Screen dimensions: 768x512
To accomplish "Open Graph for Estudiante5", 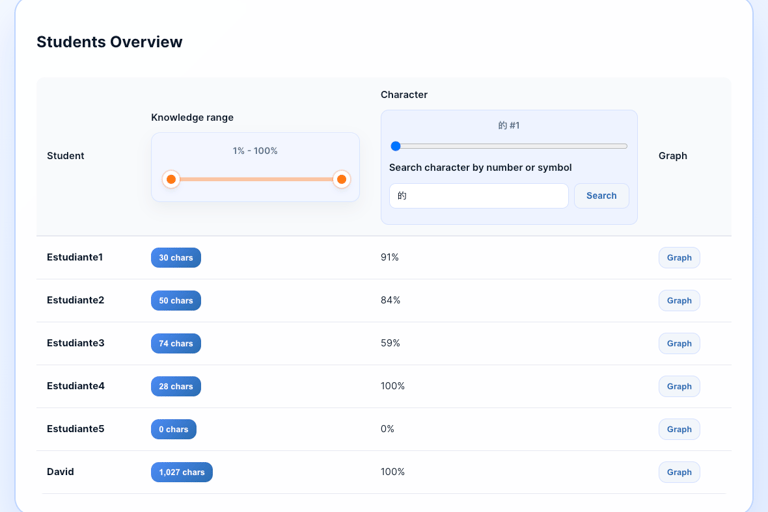I will [x=679, y=429].
